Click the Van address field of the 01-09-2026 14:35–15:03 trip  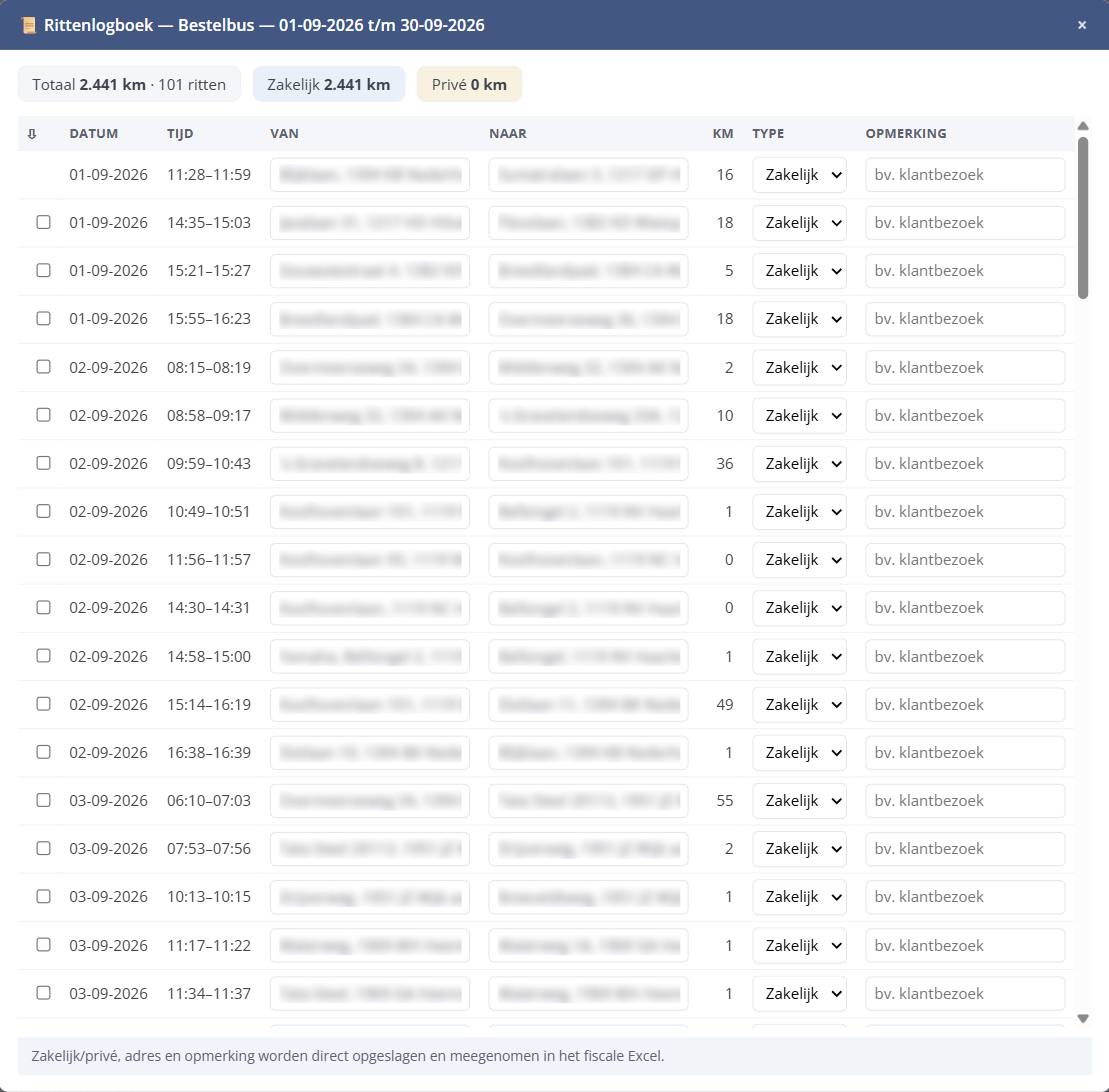[370, 223]
